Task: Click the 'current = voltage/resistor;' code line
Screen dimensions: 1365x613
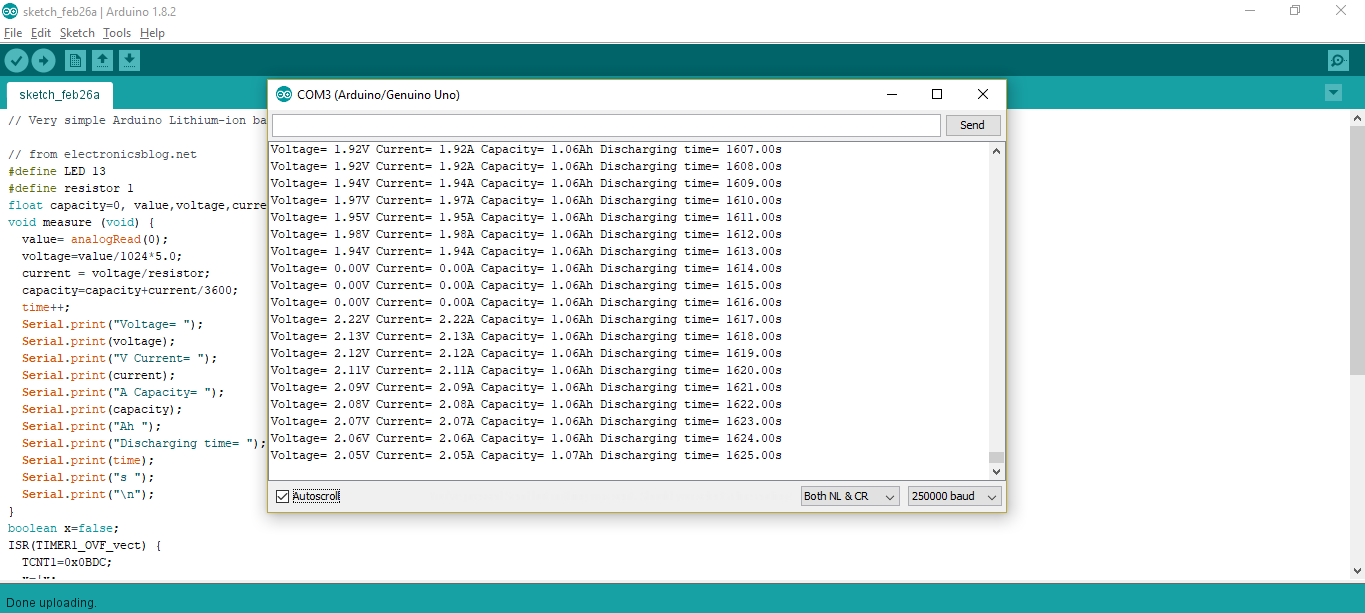Action: tap(116, 273)
